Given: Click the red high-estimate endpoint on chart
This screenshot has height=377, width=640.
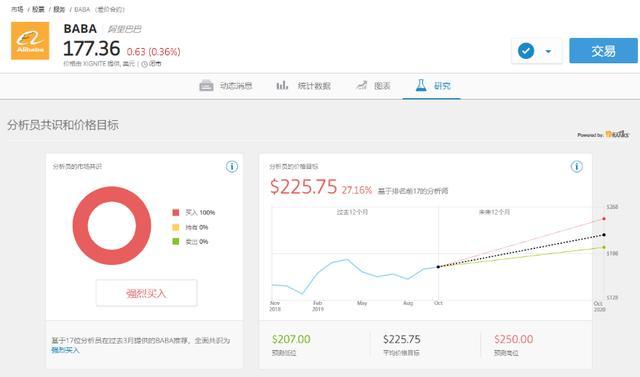Looking at the screenshot, I should 604,219.
